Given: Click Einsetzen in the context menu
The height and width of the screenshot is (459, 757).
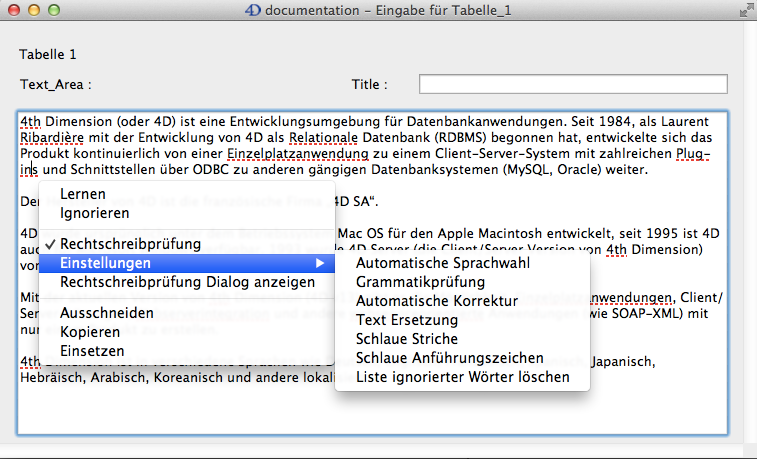Looking at the screenshot, I should click(x=92, y=351).
